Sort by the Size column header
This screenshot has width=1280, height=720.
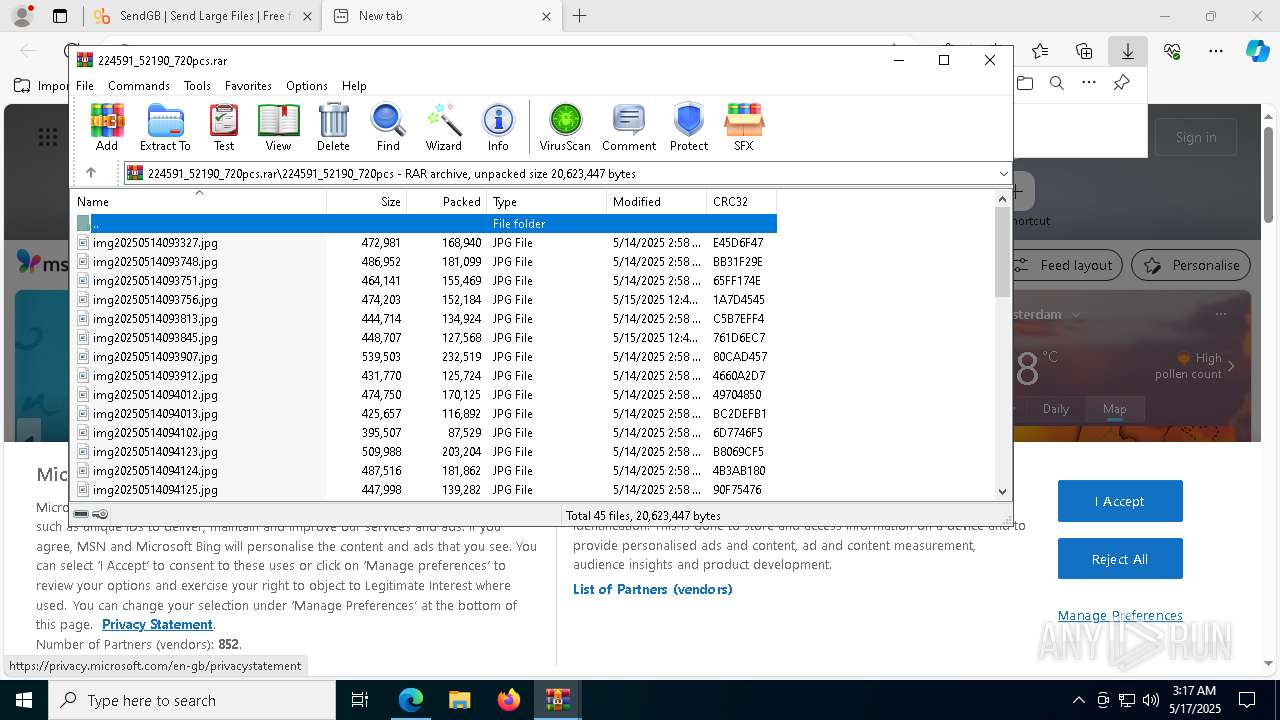[367, 202]
